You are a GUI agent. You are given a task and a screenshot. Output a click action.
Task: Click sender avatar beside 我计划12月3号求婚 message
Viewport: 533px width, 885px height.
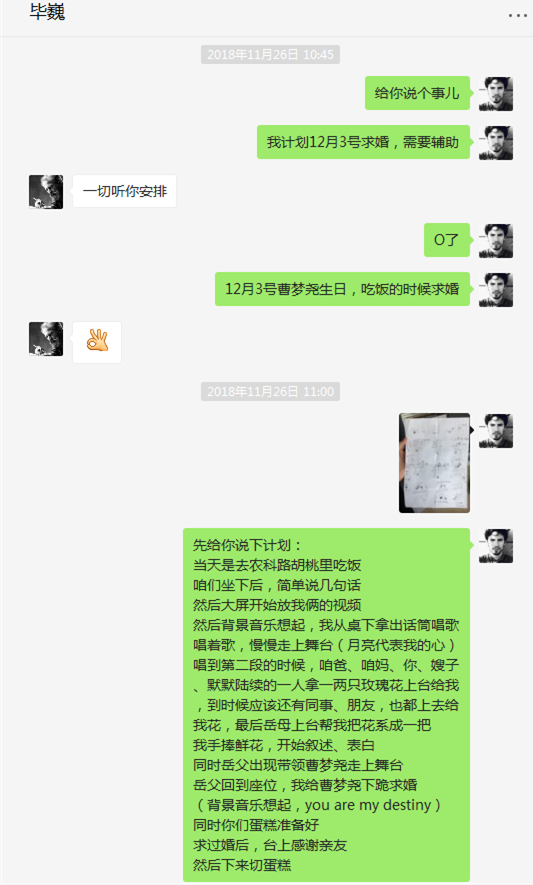point(496,143)
